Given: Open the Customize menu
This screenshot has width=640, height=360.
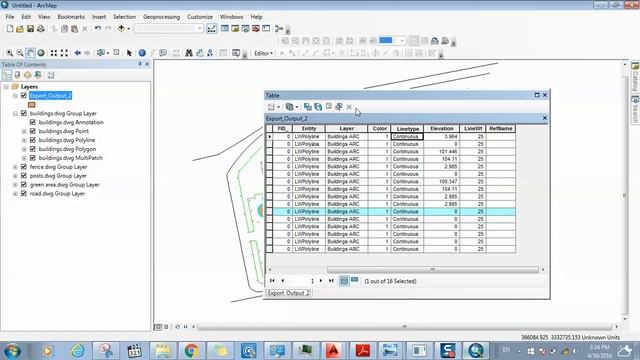Looking at the screenshot, I should [x=200, y=17].
